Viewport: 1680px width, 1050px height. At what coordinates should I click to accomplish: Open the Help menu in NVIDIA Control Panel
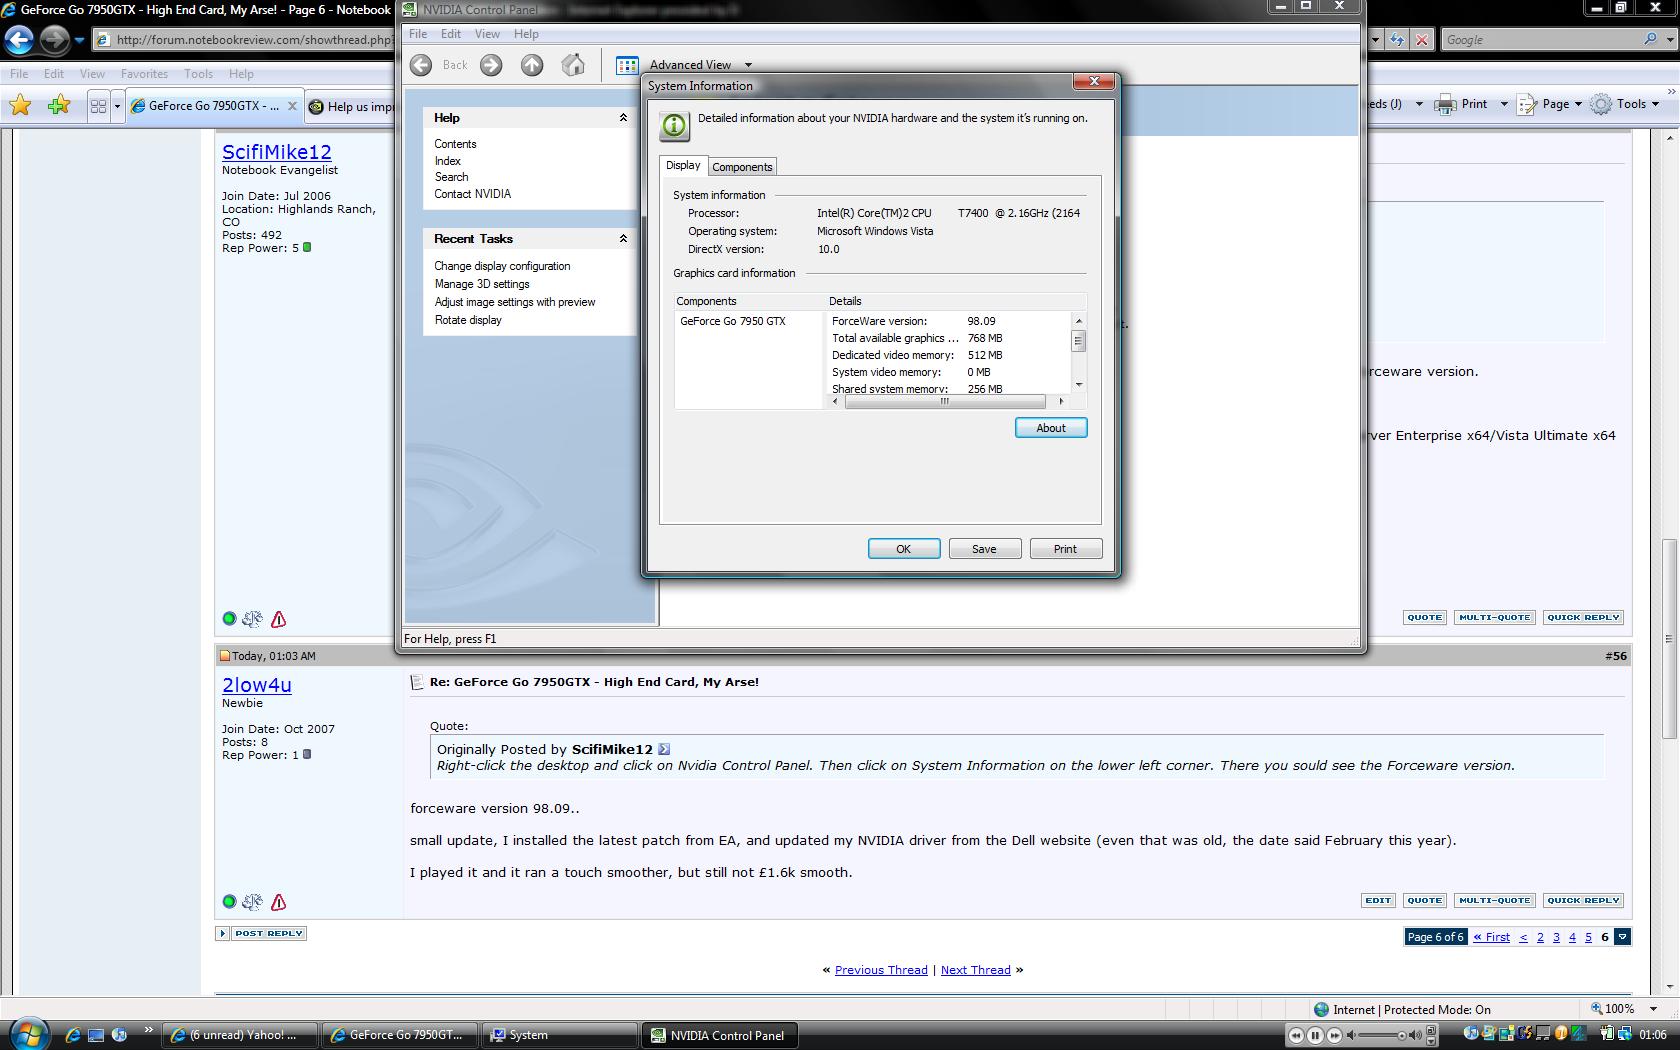tap(526, 34)
